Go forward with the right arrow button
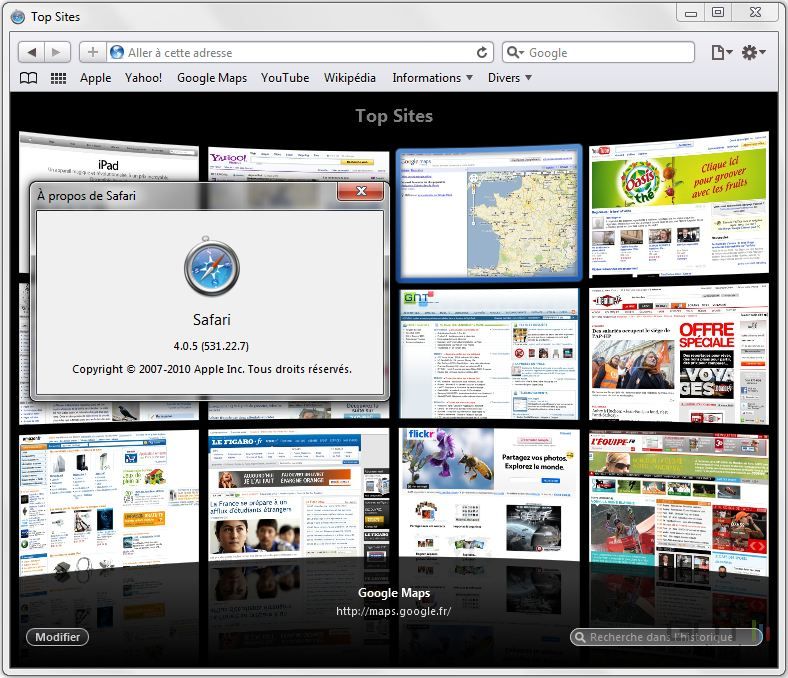Viewport: 788px width, 678px height. click(x=56, y=52)
